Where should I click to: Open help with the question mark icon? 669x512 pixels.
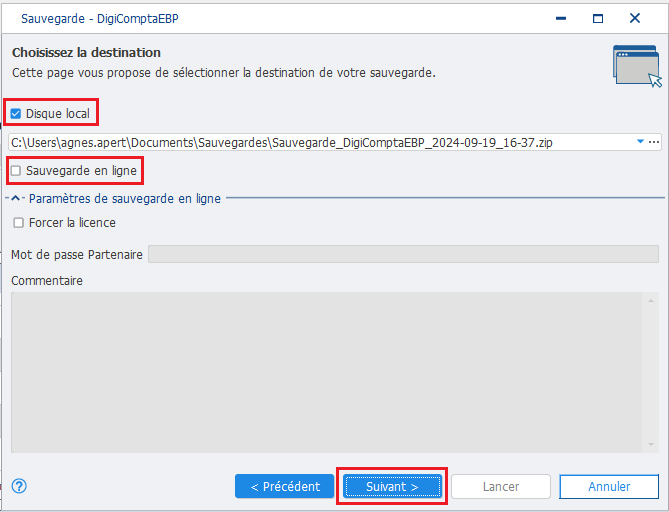pos(19,486)
